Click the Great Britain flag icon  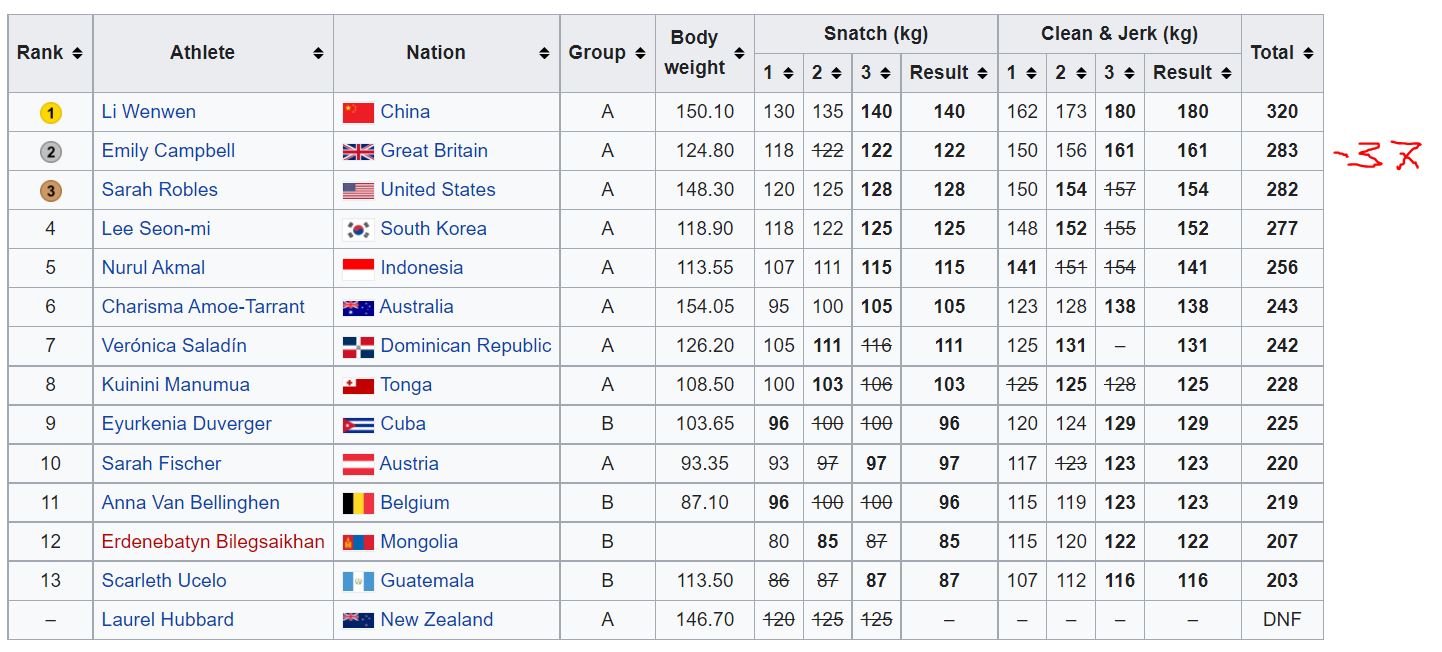(358, 151)
